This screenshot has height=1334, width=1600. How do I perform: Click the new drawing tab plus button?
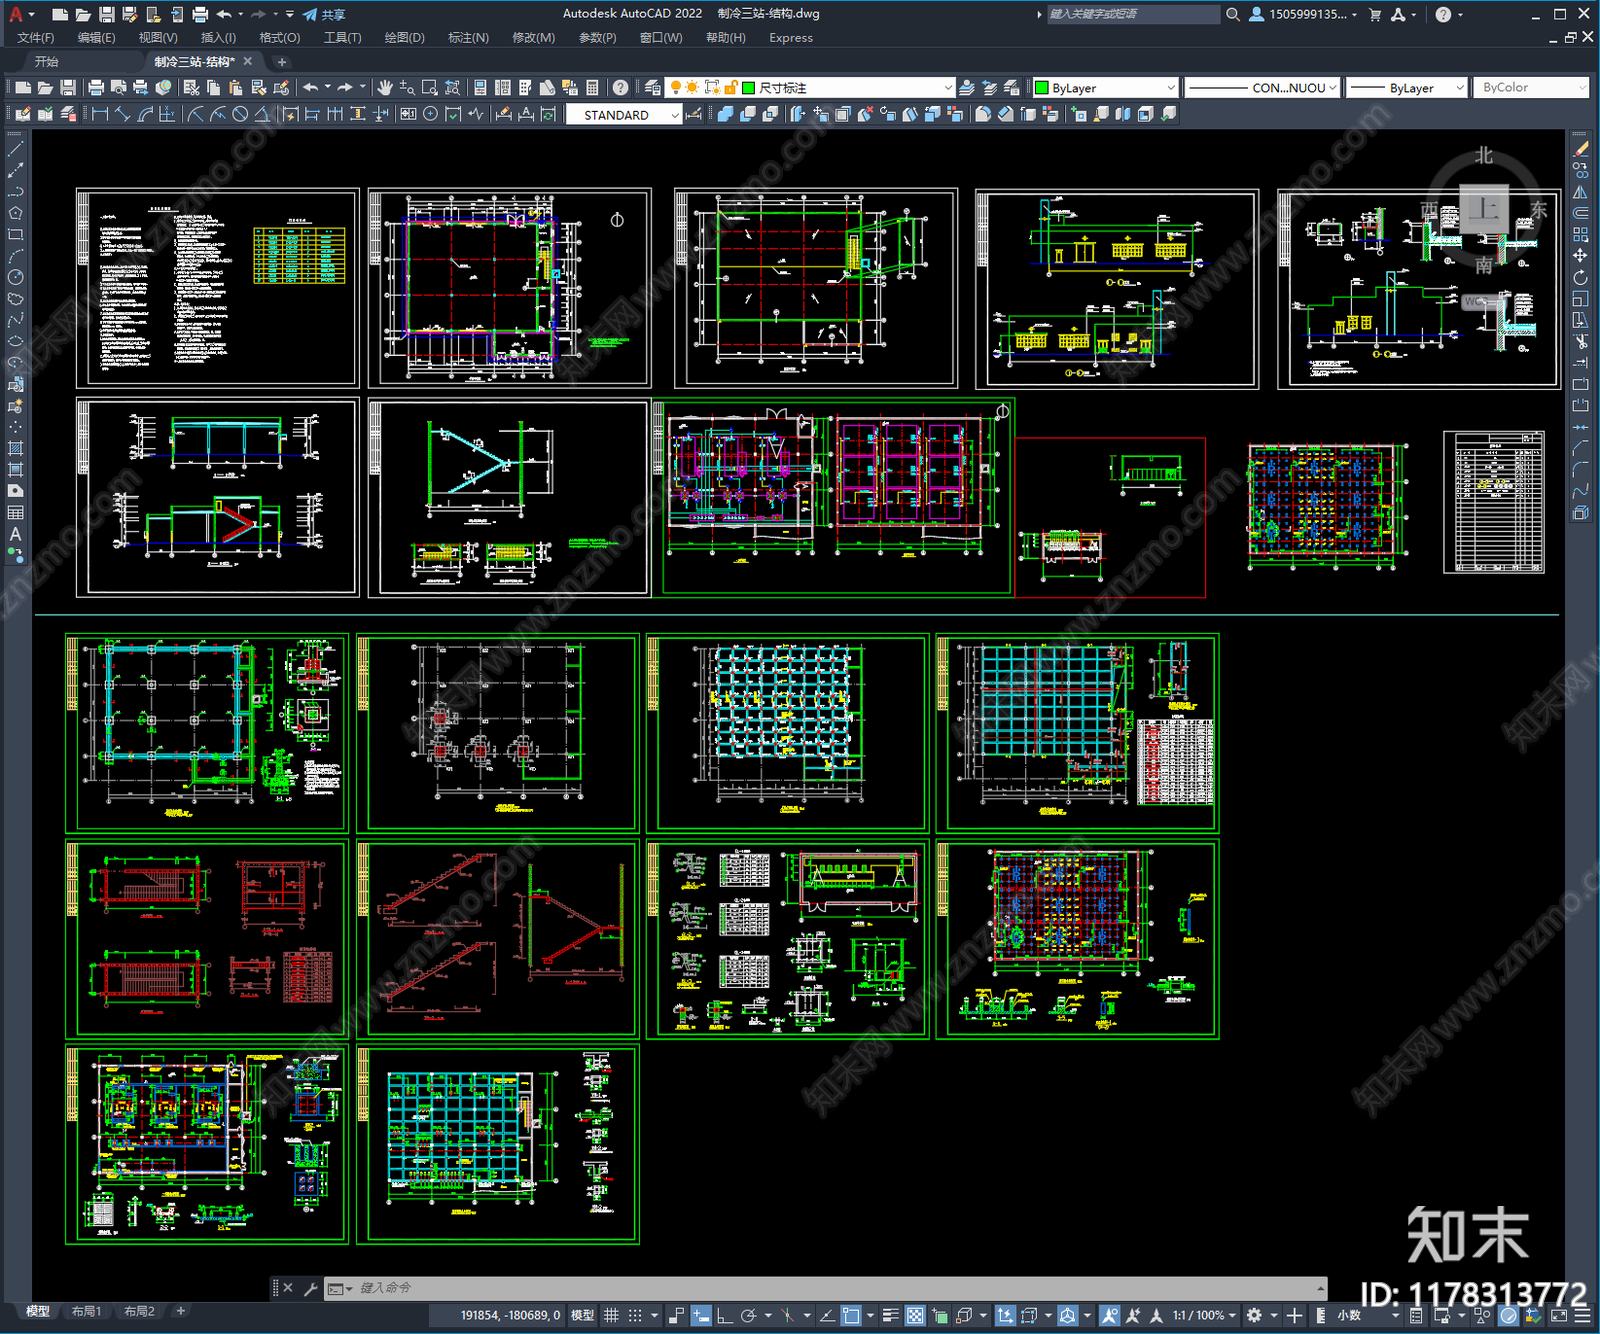pyautogui.click(x=282, y=62)
